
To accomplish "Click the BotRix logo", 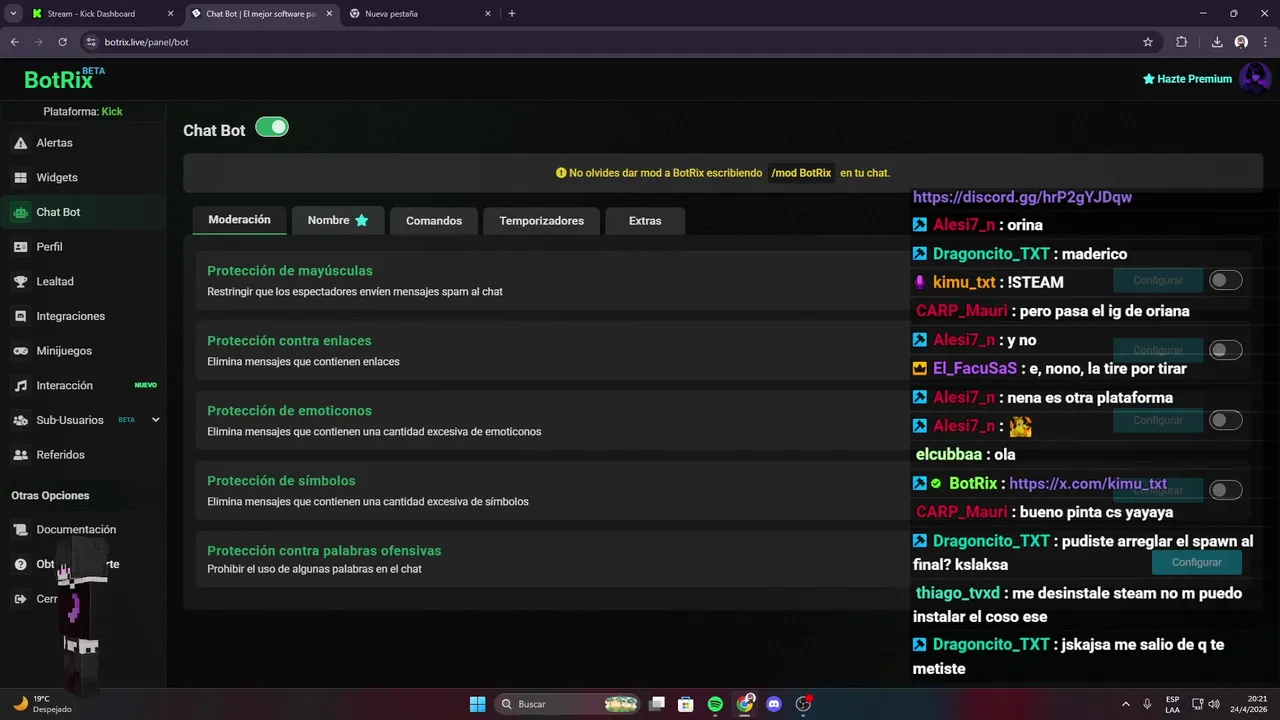I will pos(64,79).
